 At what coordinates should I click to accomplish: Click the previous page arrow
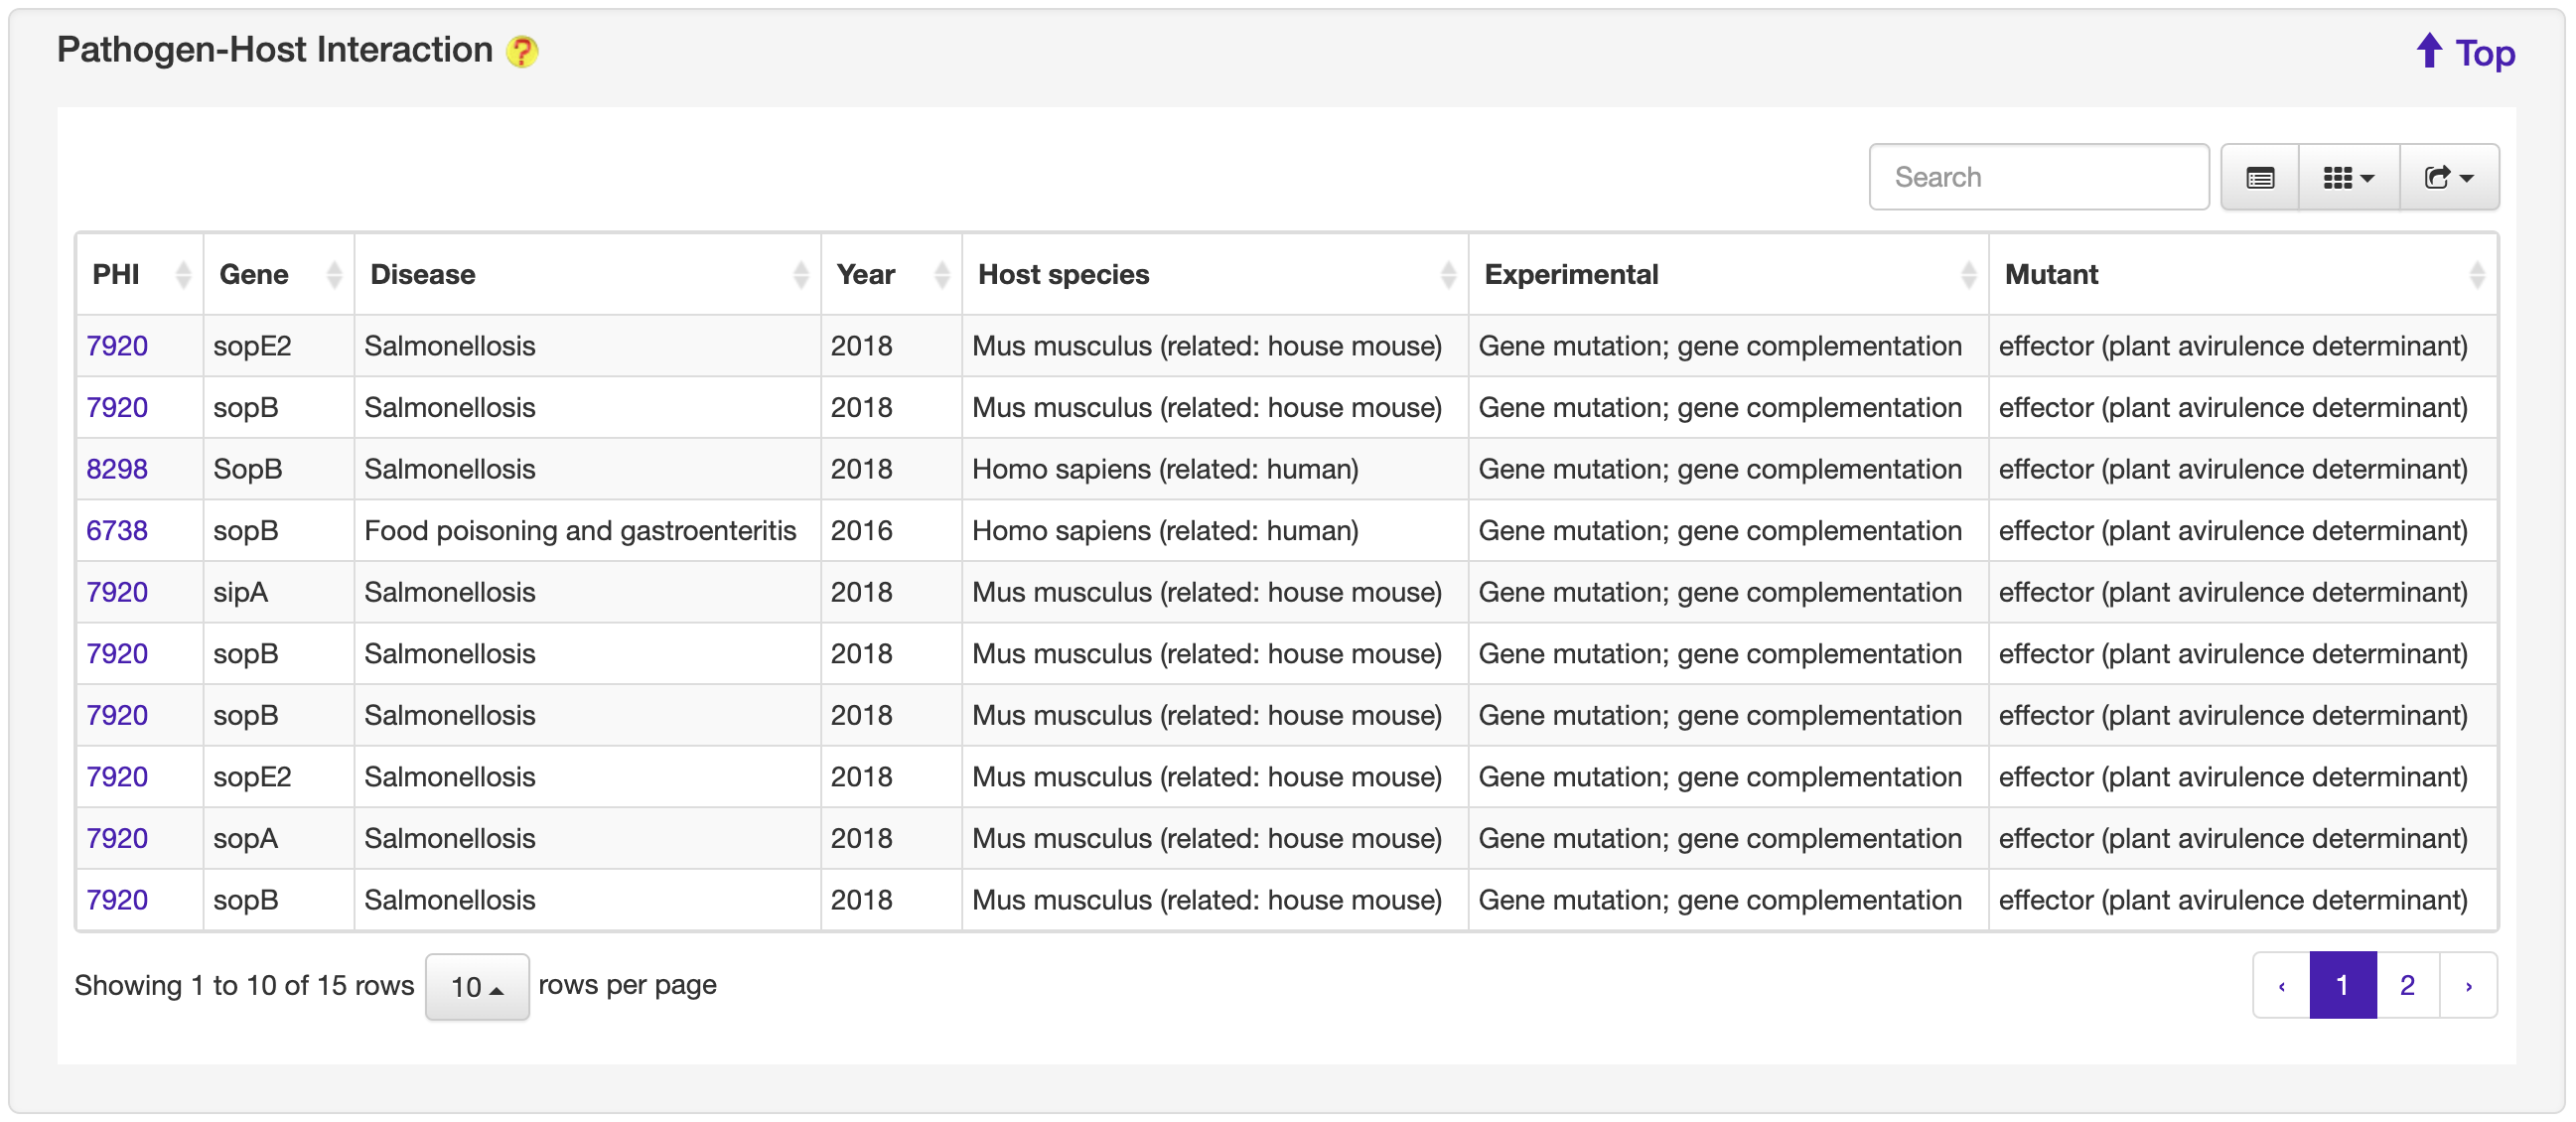click(2281, 986)
